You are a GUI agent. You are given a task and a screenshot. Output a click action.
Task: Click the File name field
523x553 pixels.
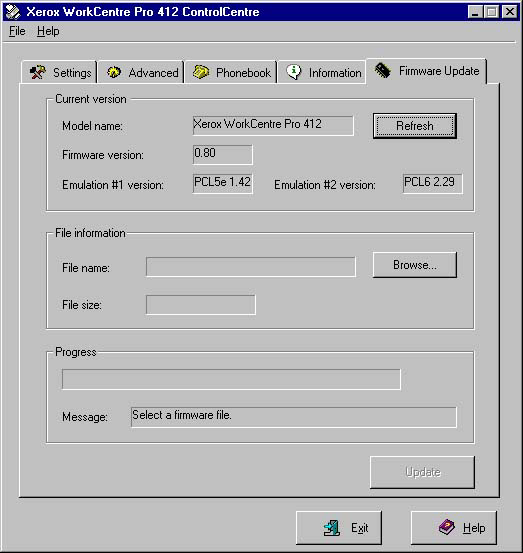[x=251, y=267]
